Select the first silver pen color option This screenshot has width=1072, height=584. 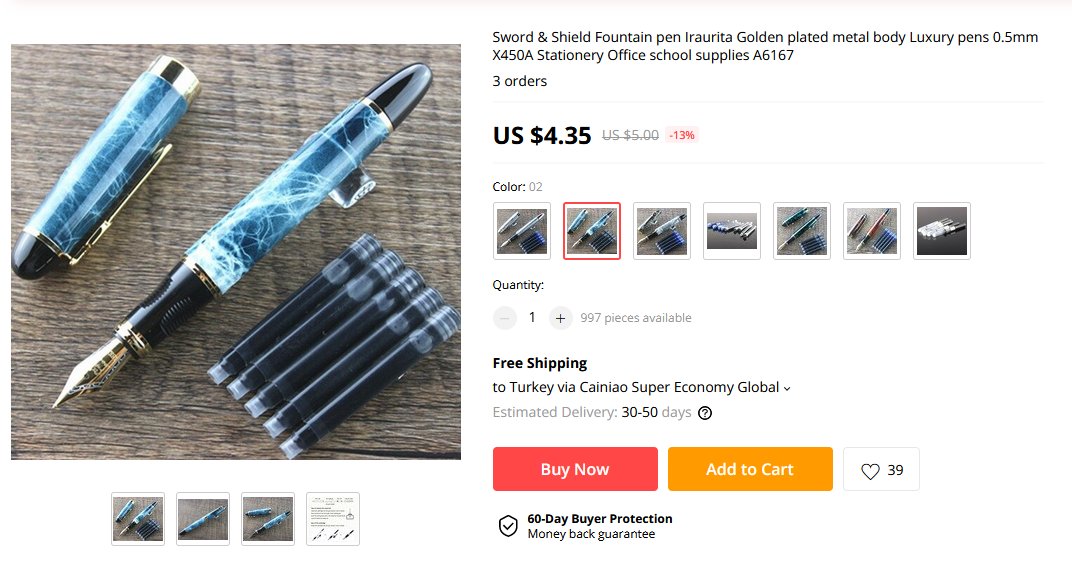pos(522,231)
